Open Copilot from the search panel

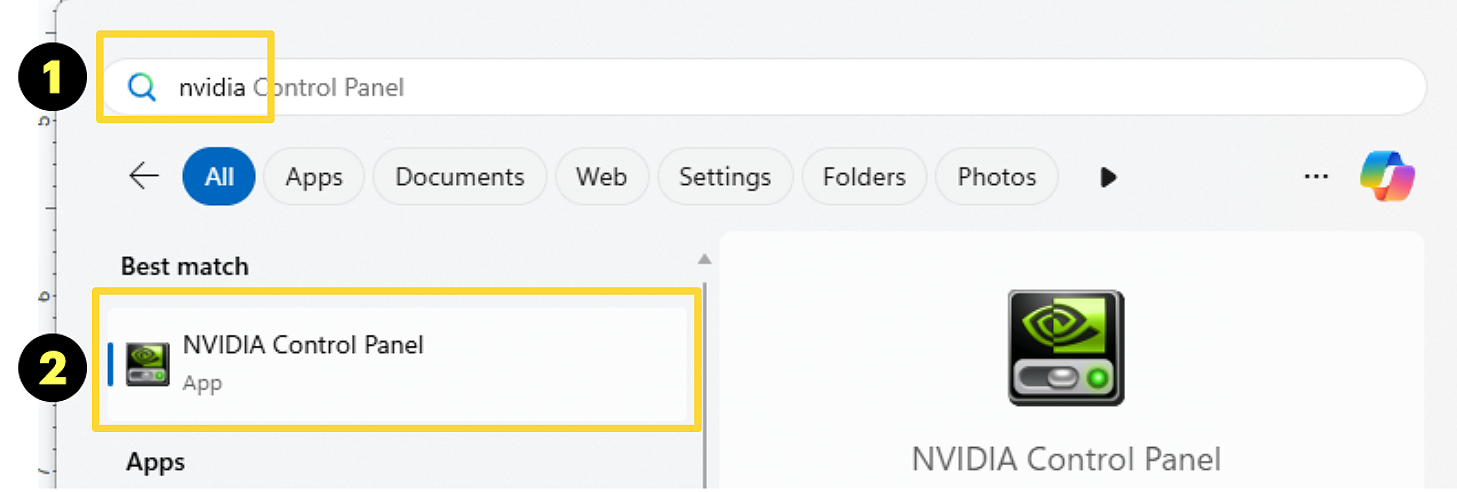[x=1387, y=177]
